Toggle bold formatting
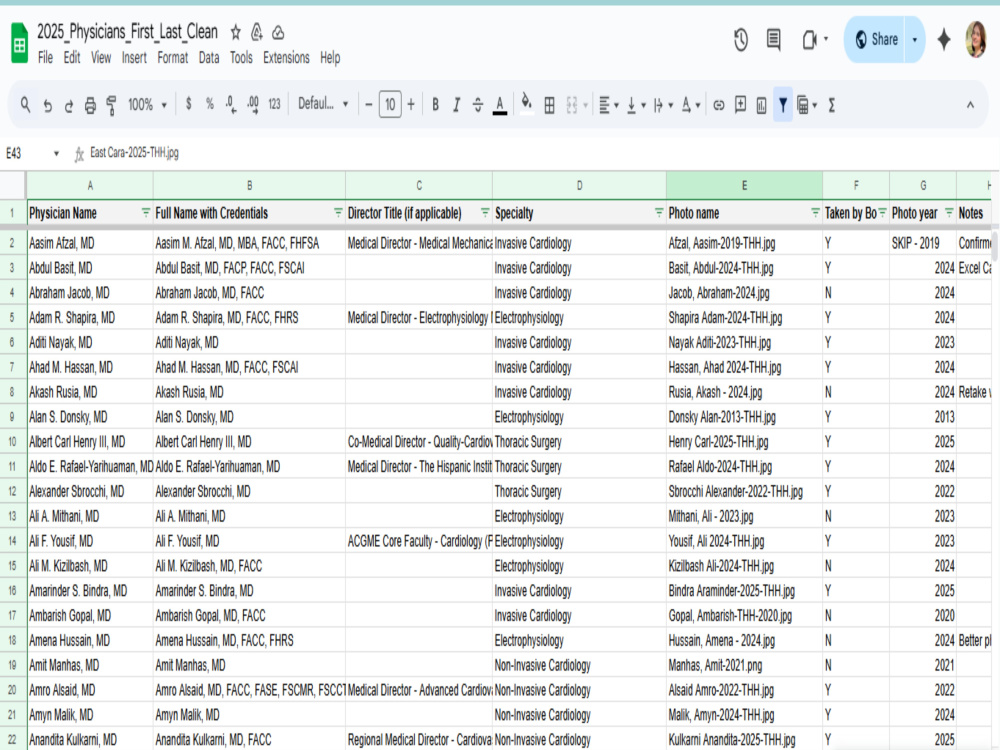Screen dimensions: 1000x750 pyautogui.click(x=435, y=105)
